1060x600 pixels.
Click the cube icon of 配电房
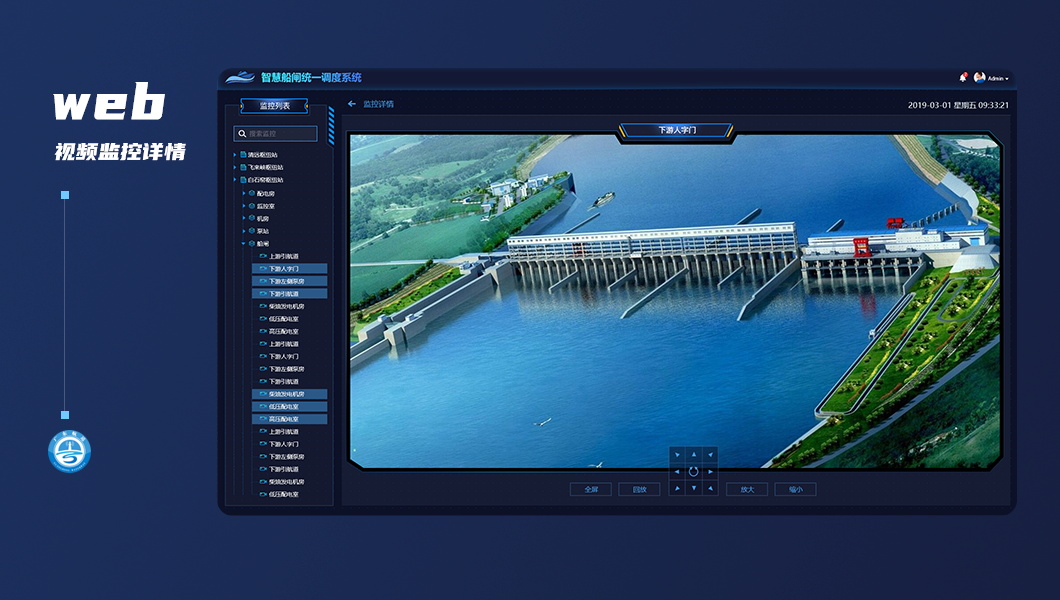[x=252, y=193]
